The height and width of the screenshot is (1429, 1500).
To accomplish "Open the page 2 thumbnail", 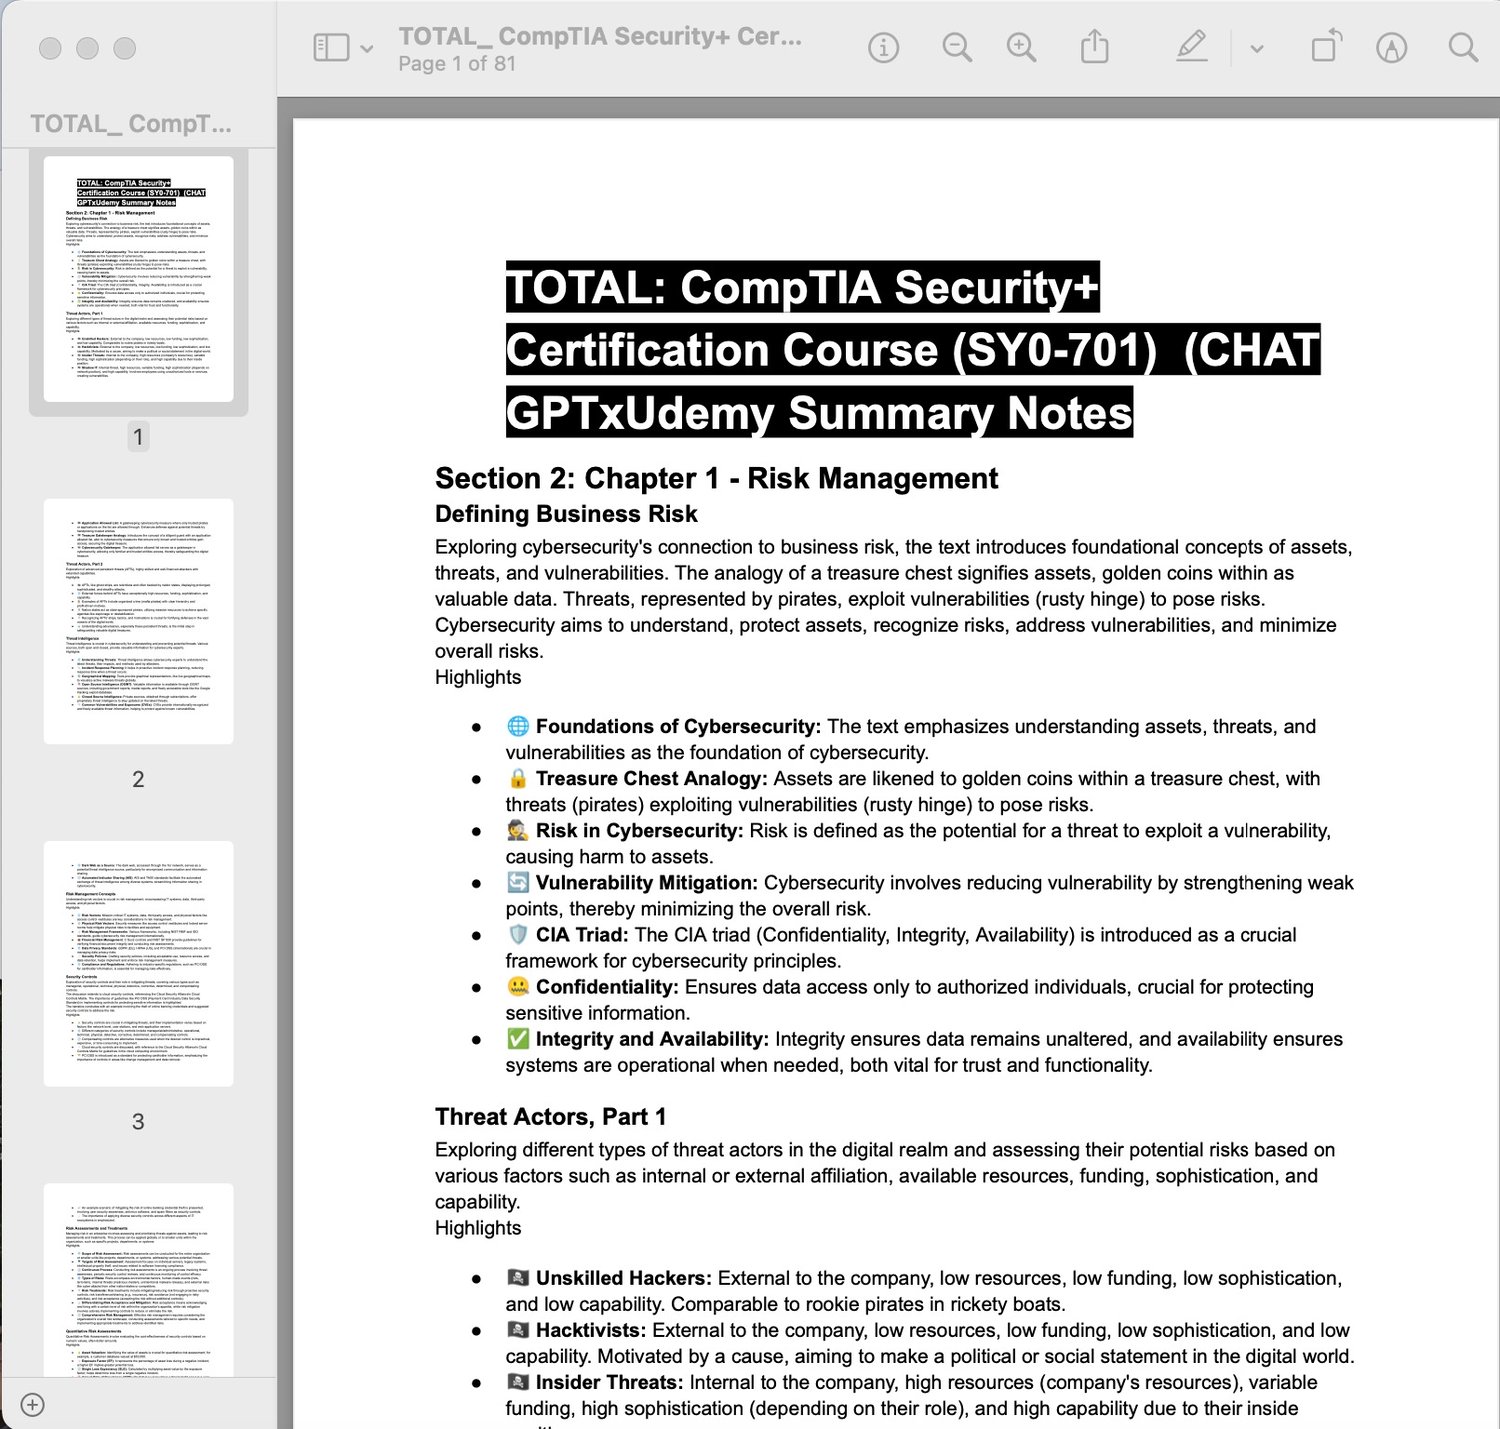I will tap(138, 621).
